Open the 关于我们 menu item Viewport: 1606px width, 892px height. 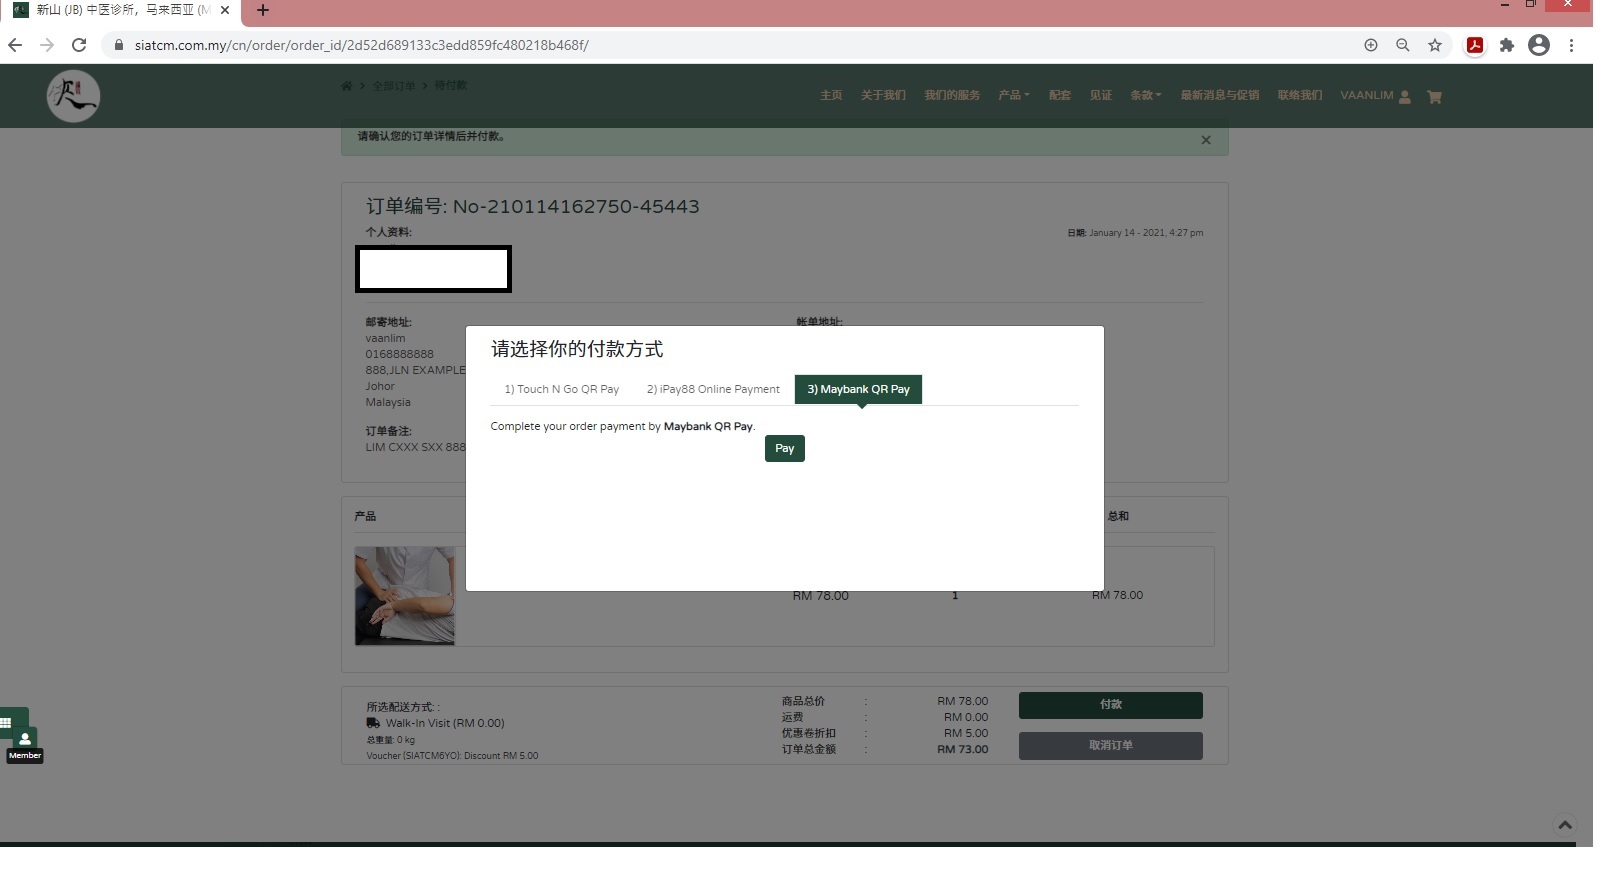click(883, 95)
